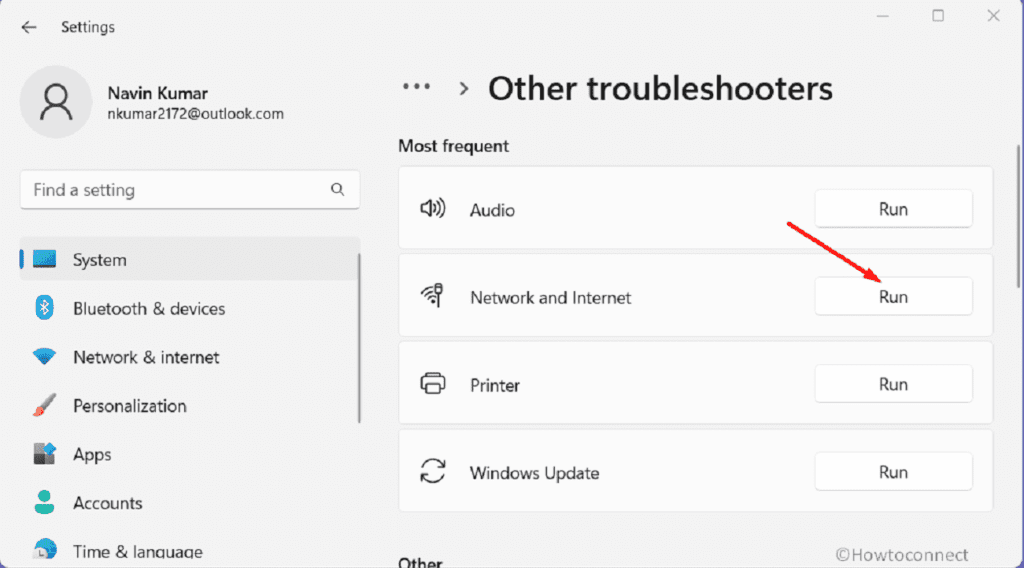Image resolution: width=1024 pixels, height=568 pixels.
Task: Click the Windows Update refresh icon
Action: click(x=432, y=471)
